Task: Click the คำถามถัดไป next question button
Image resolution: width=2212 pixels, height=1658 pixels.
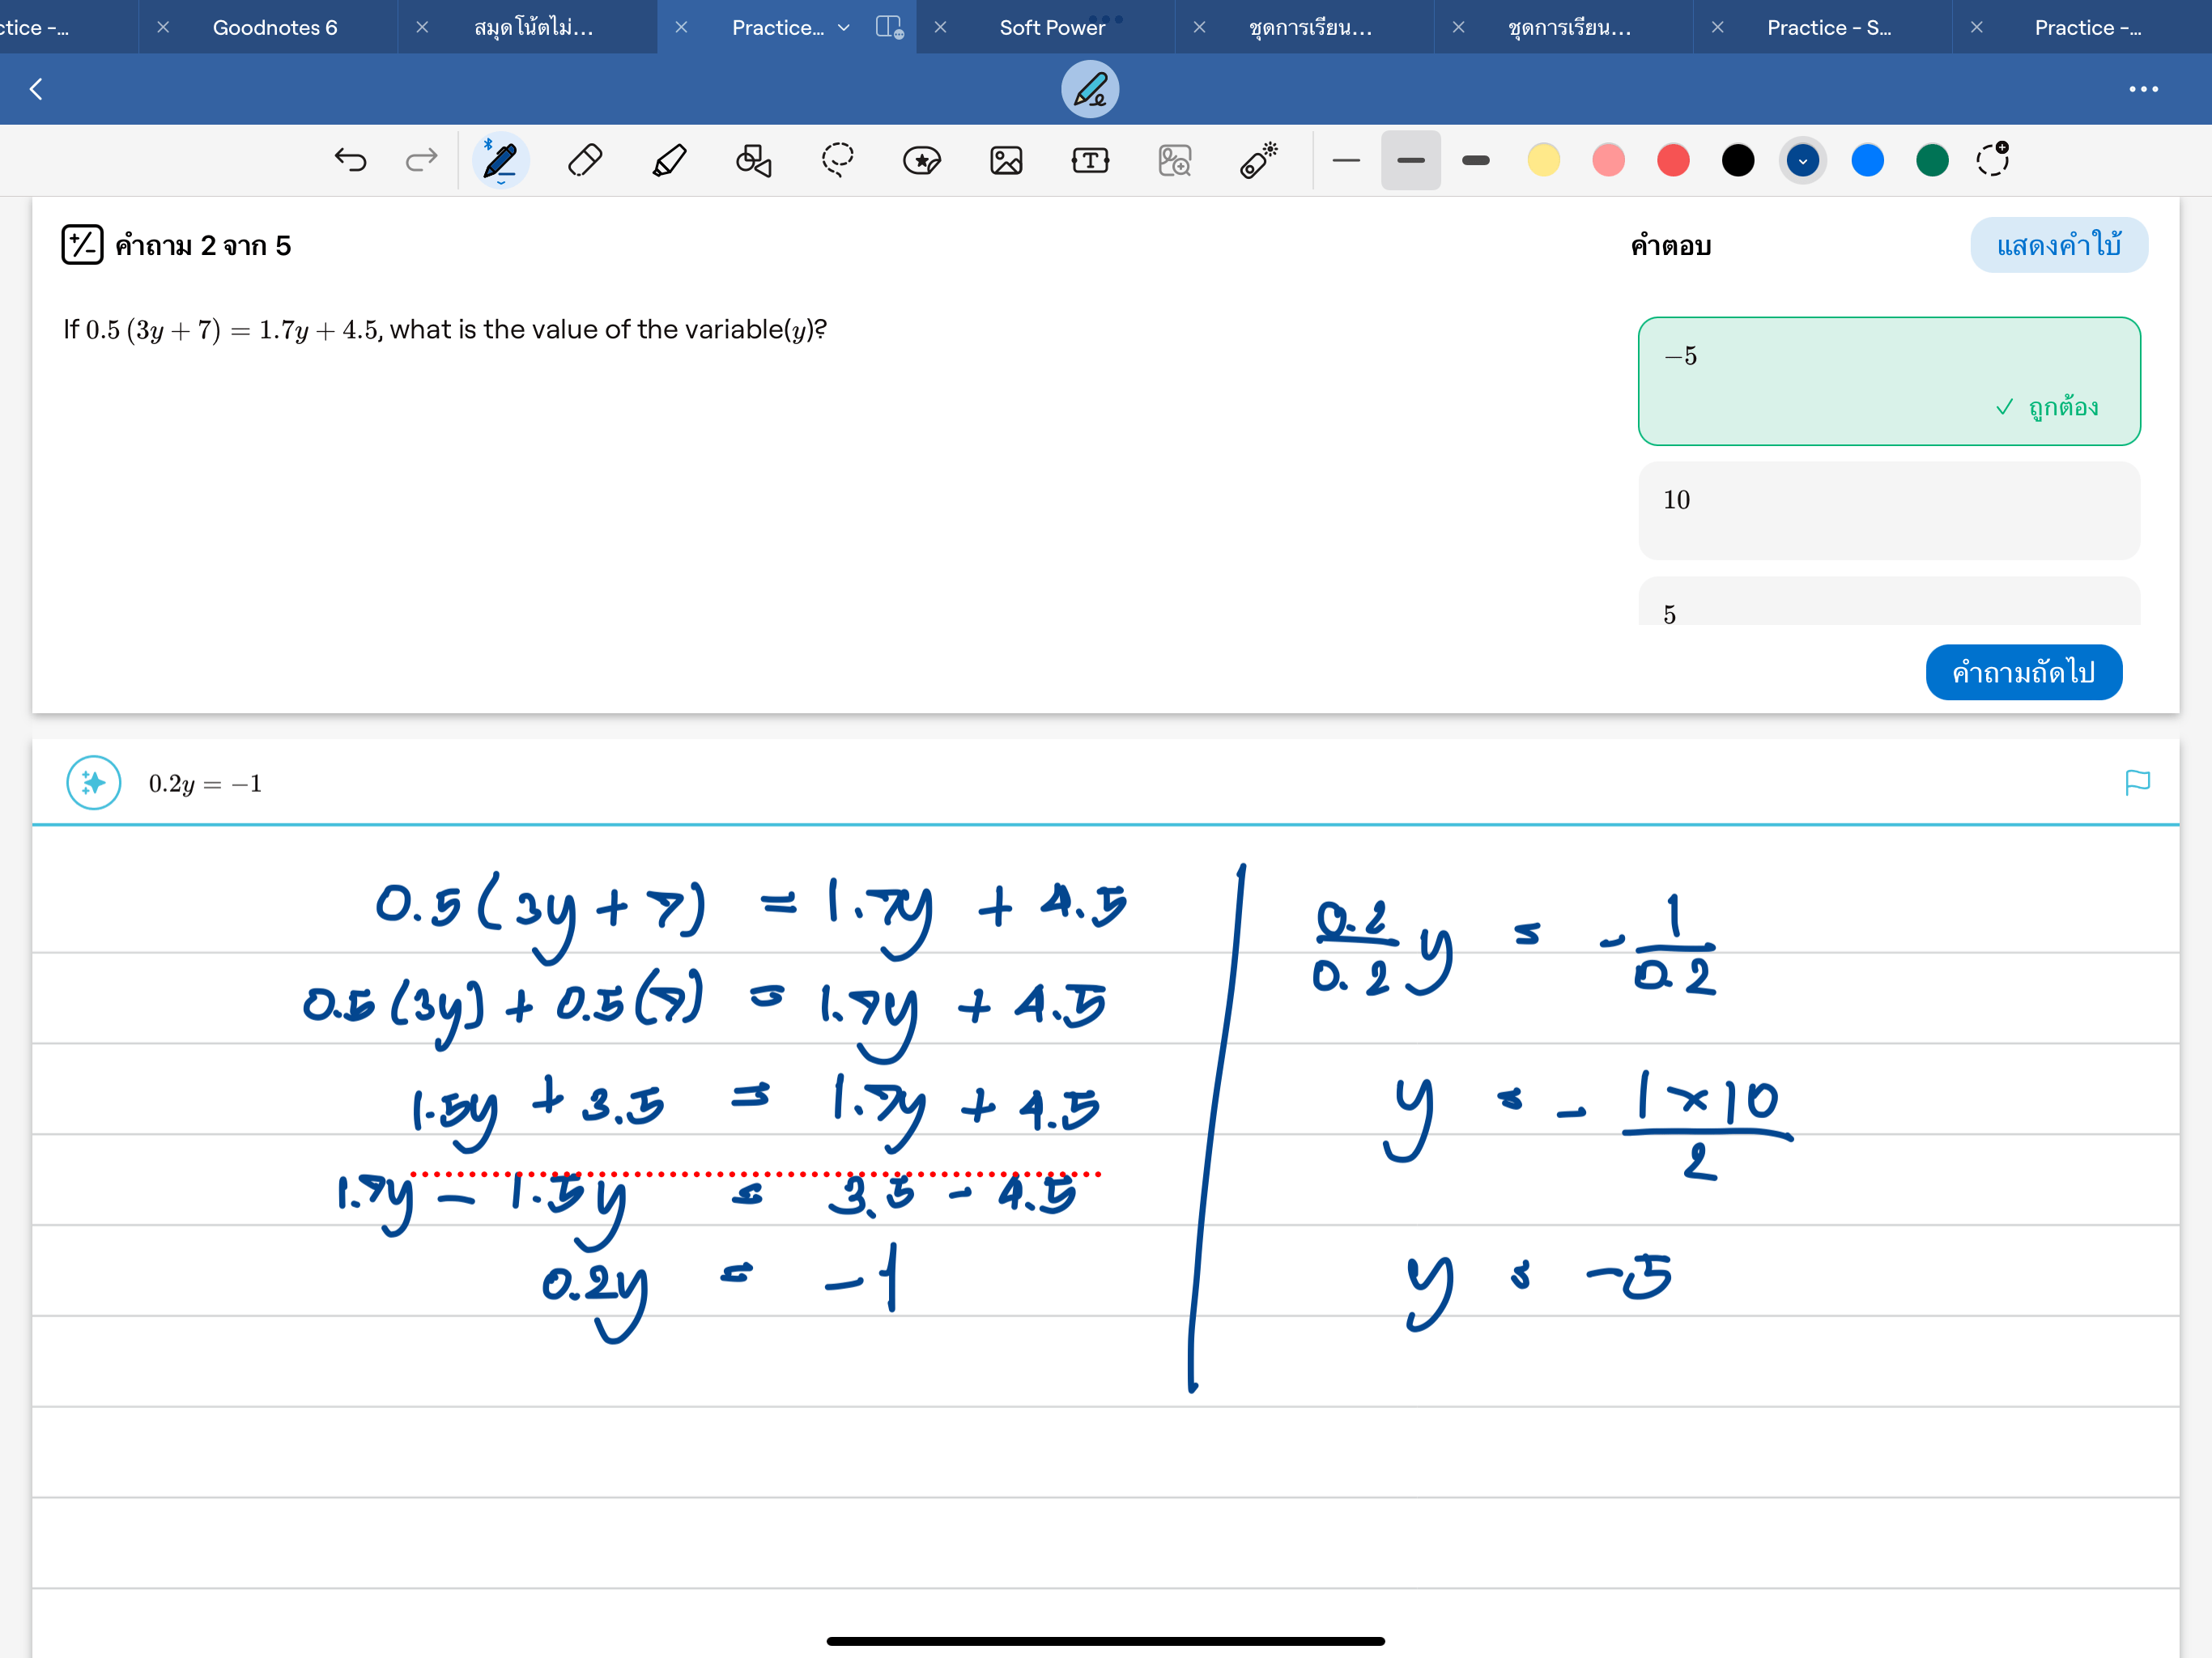Action: point(2023,672)
